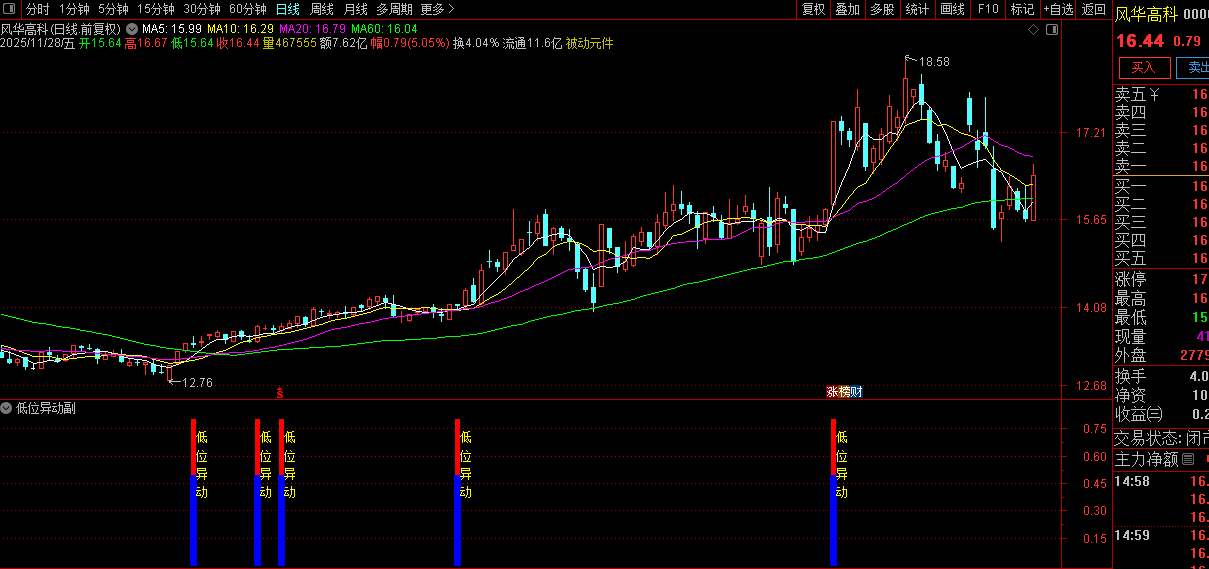Screen dimensions: 1209x569
Task: Click the MA20: 16.79 indicator label
Action: pos(312,30)
